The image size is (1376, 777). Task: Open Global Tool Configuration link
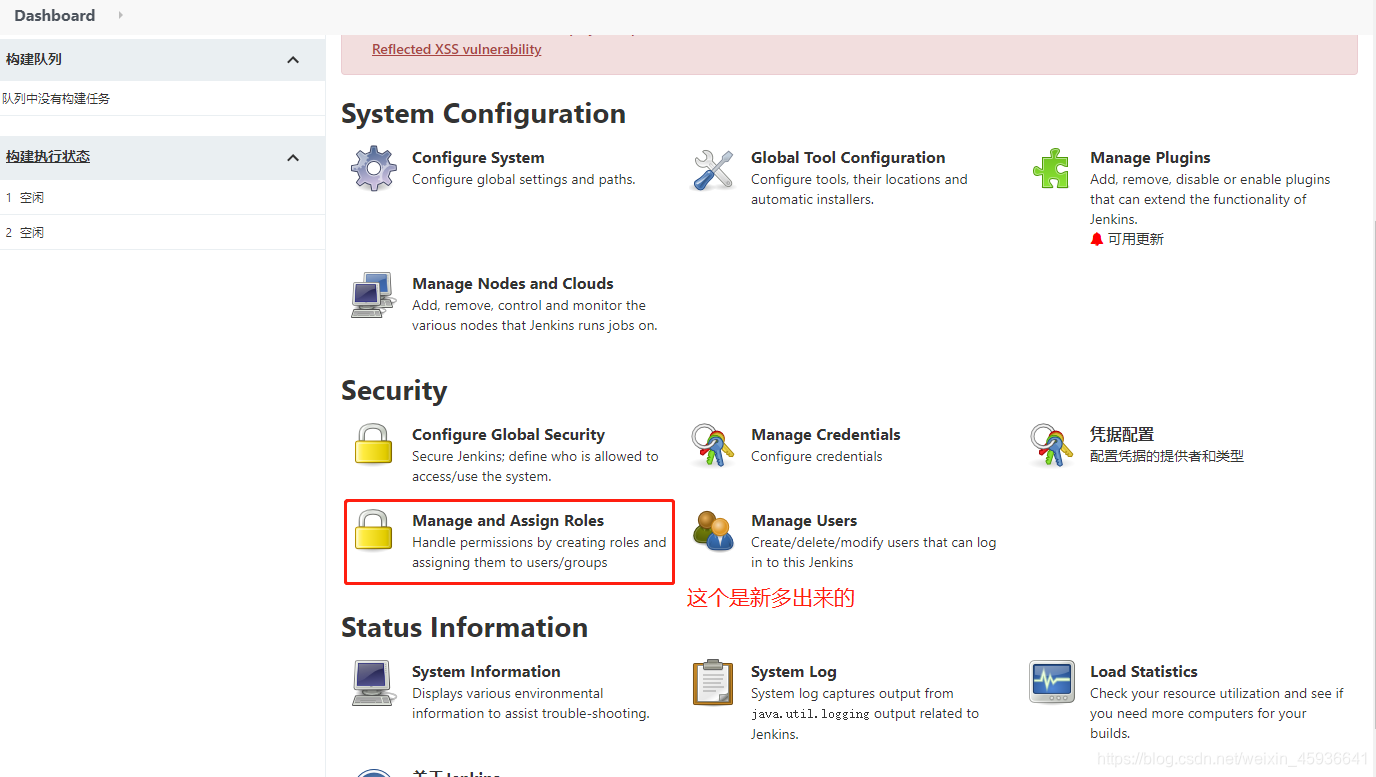coord(848,157)
